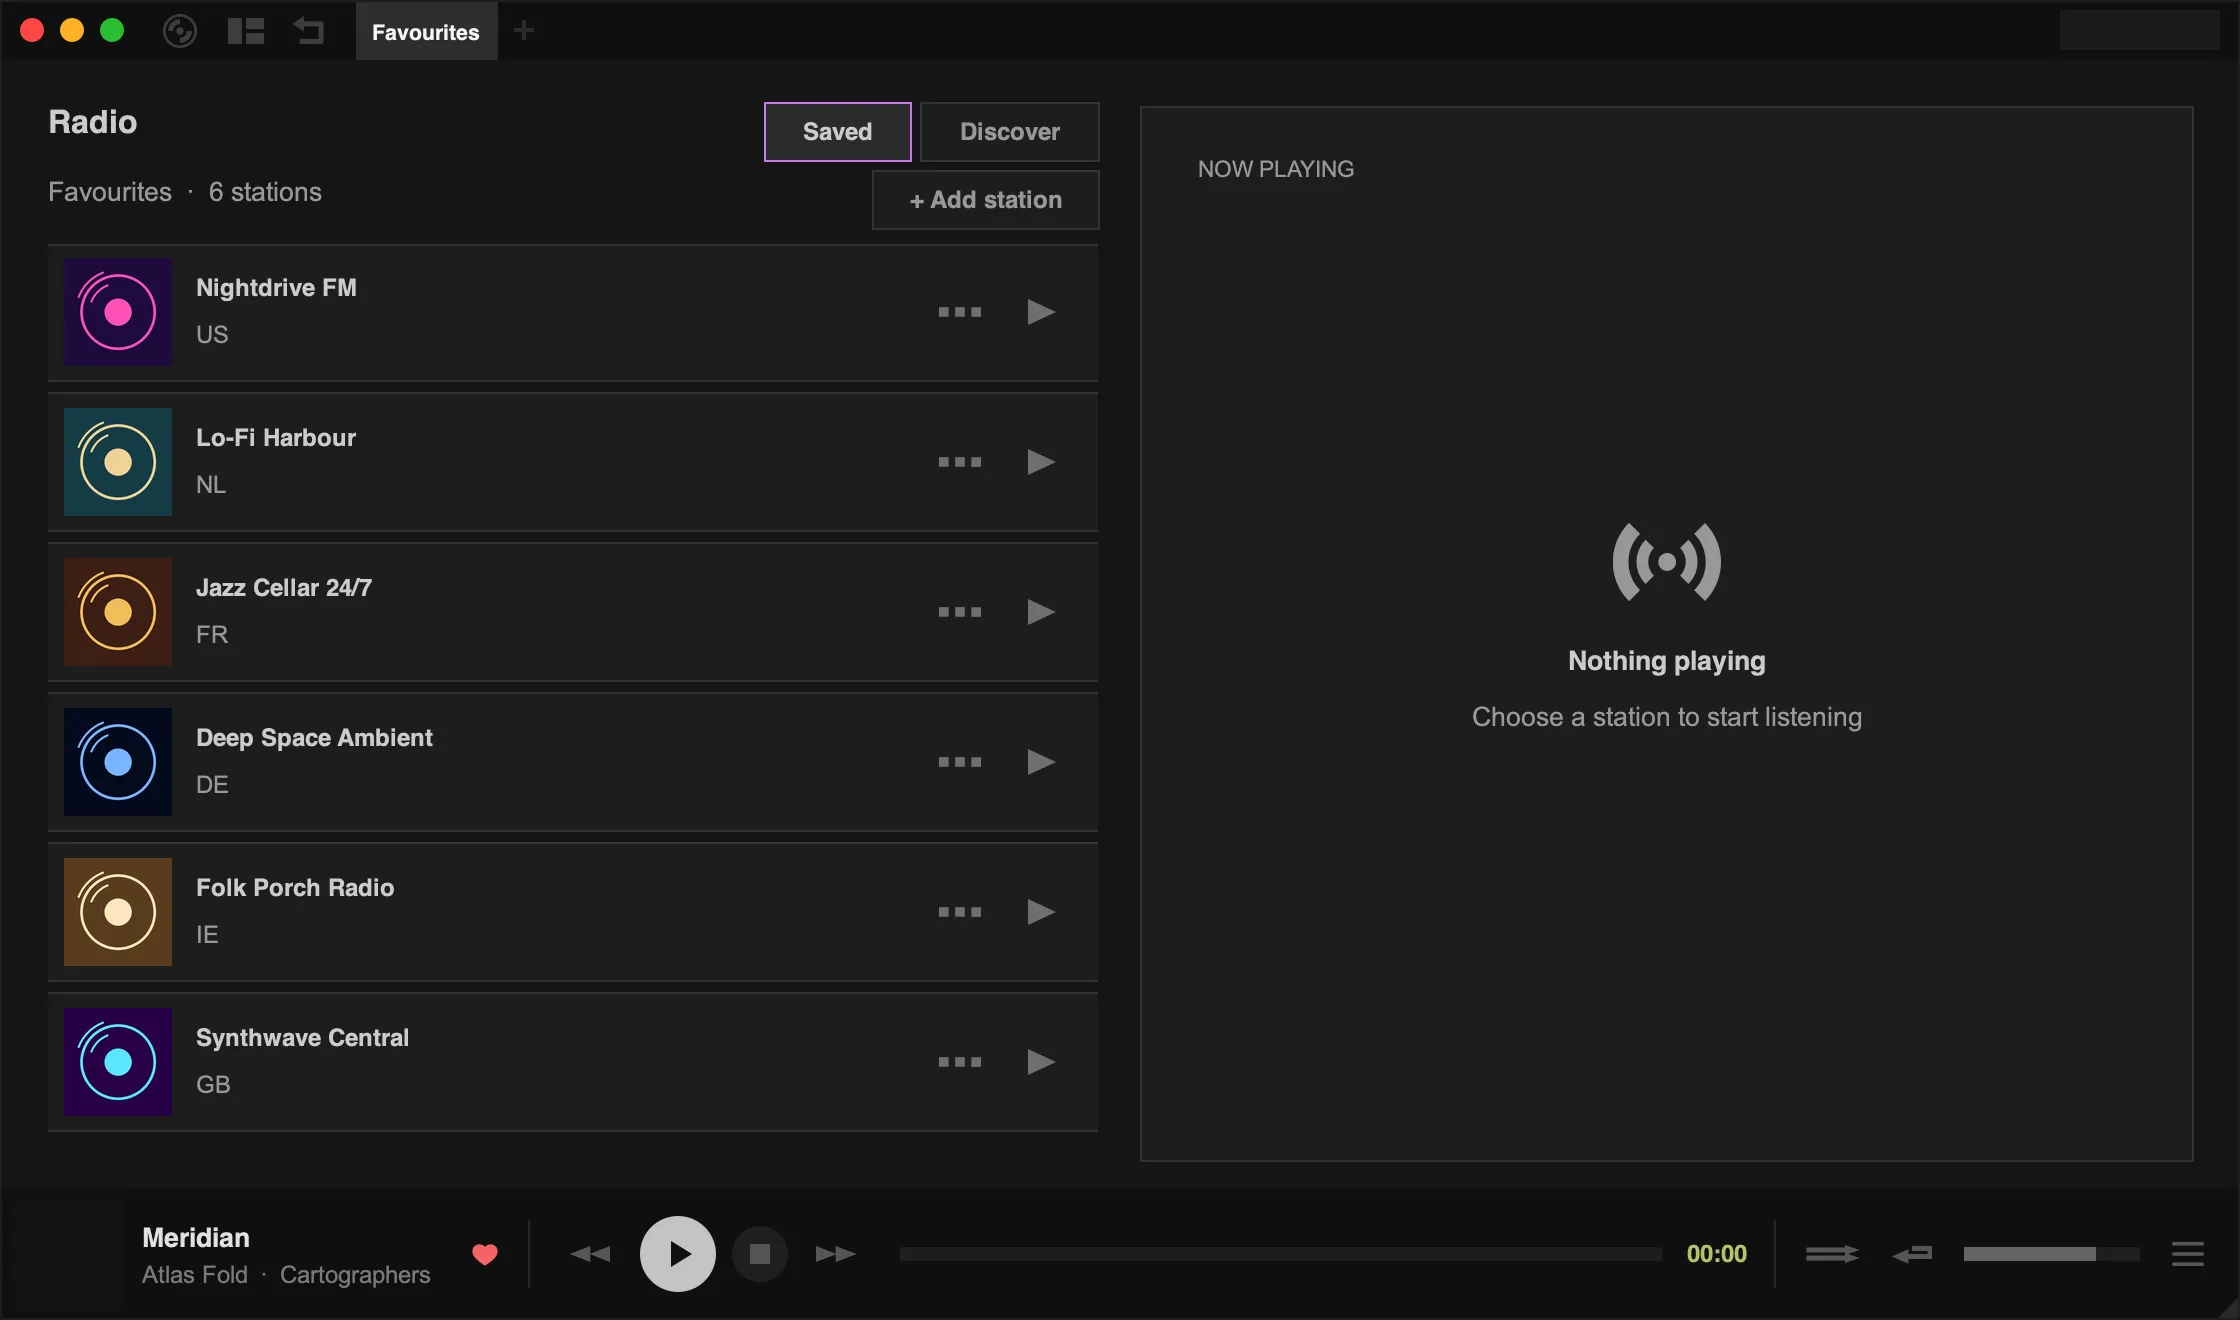This screenshot has width=2240, height=1320.
Task: Click the Nightdrive FM station artwork
Action: click(118, 312)
